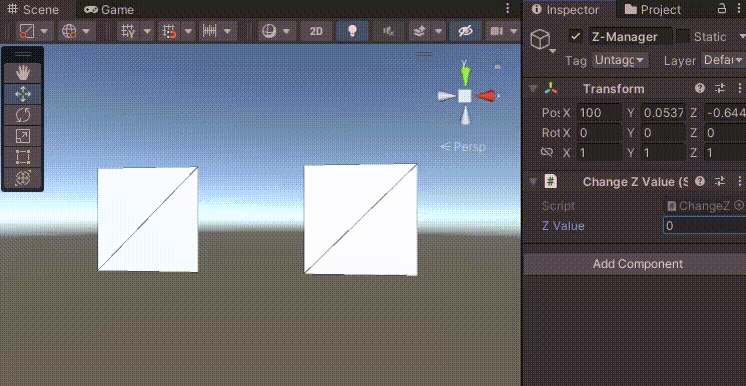Click the red X axis gizmo cone
This screenshot has height=386, width=746.
(485, 96)
